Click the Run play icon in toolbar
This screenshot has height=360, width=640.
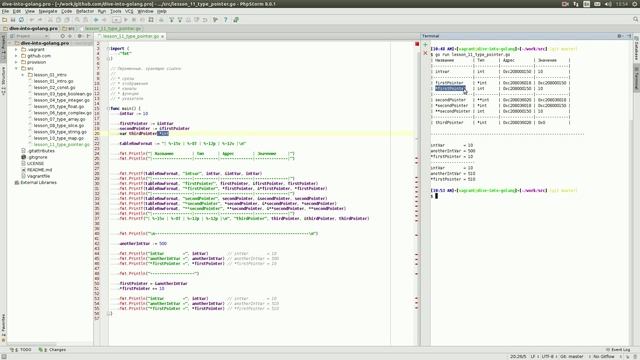(x=126, y=20)
